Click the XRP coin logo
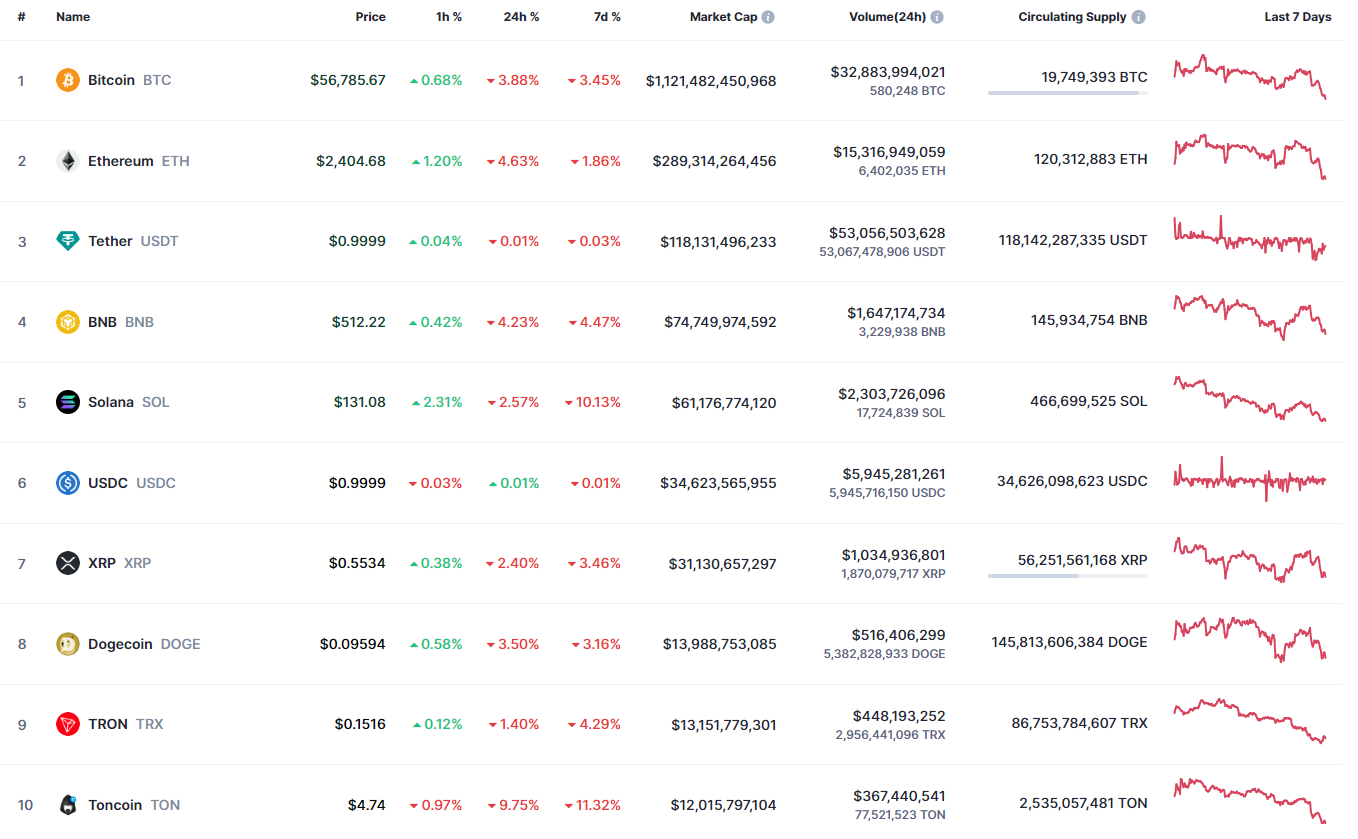This screenshot has width=1358, height=839. pos(66,563)
